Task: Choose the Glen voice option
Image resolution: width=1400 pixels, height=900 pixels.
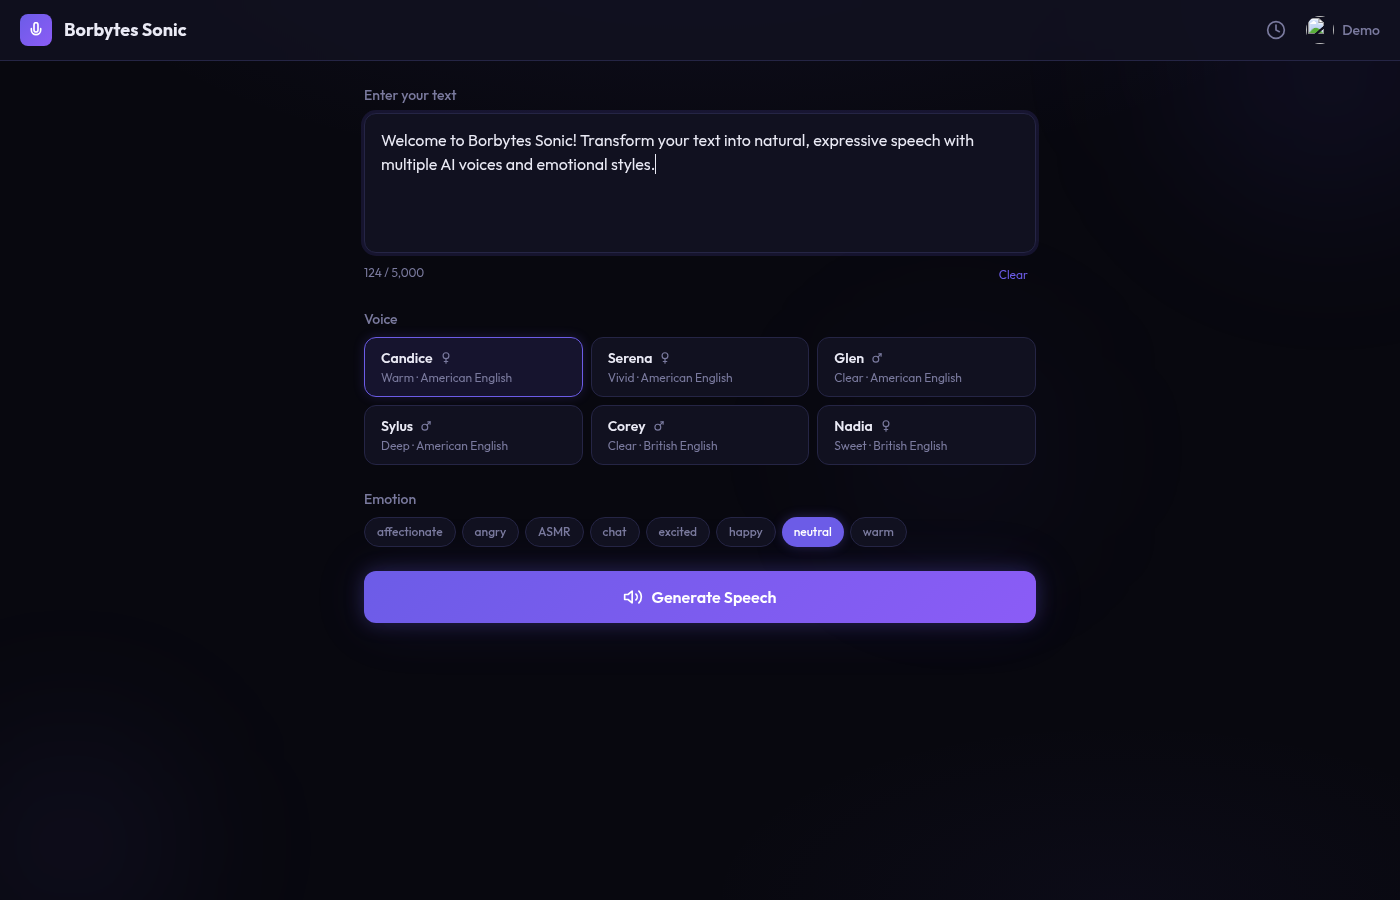Action: pyautogui.click(x=926, y=367)
